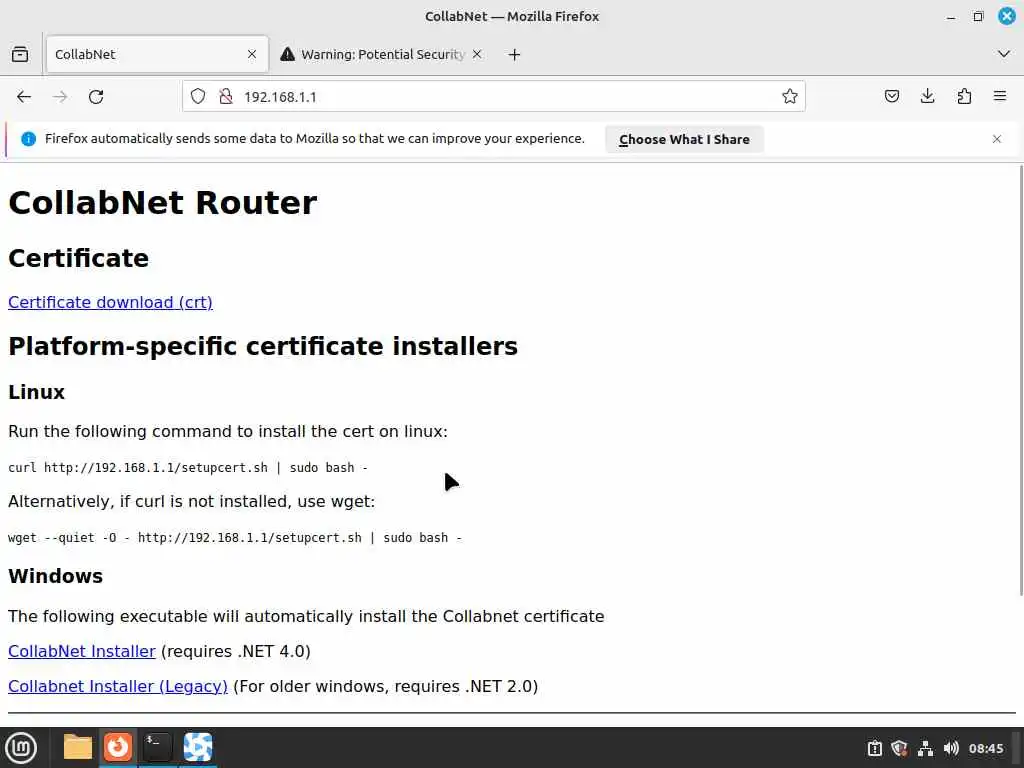Click the clock showing 08:45
This screenshot has width=1024, height=768.
pyautogui.click(x=985, y=748)
